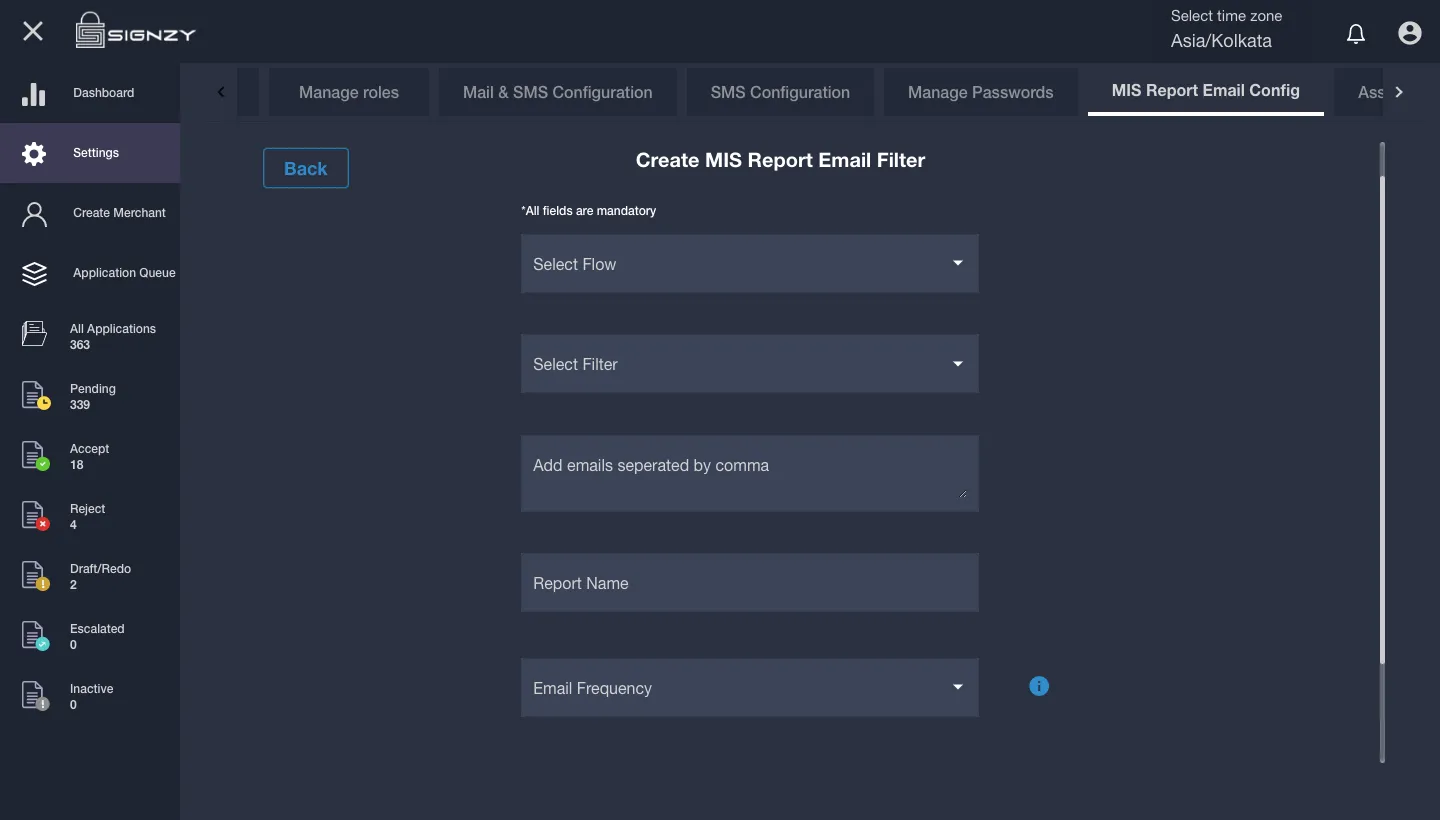Open the Email Frequency dropdown
Screen dimensions: 1440x820
[749, 688]
